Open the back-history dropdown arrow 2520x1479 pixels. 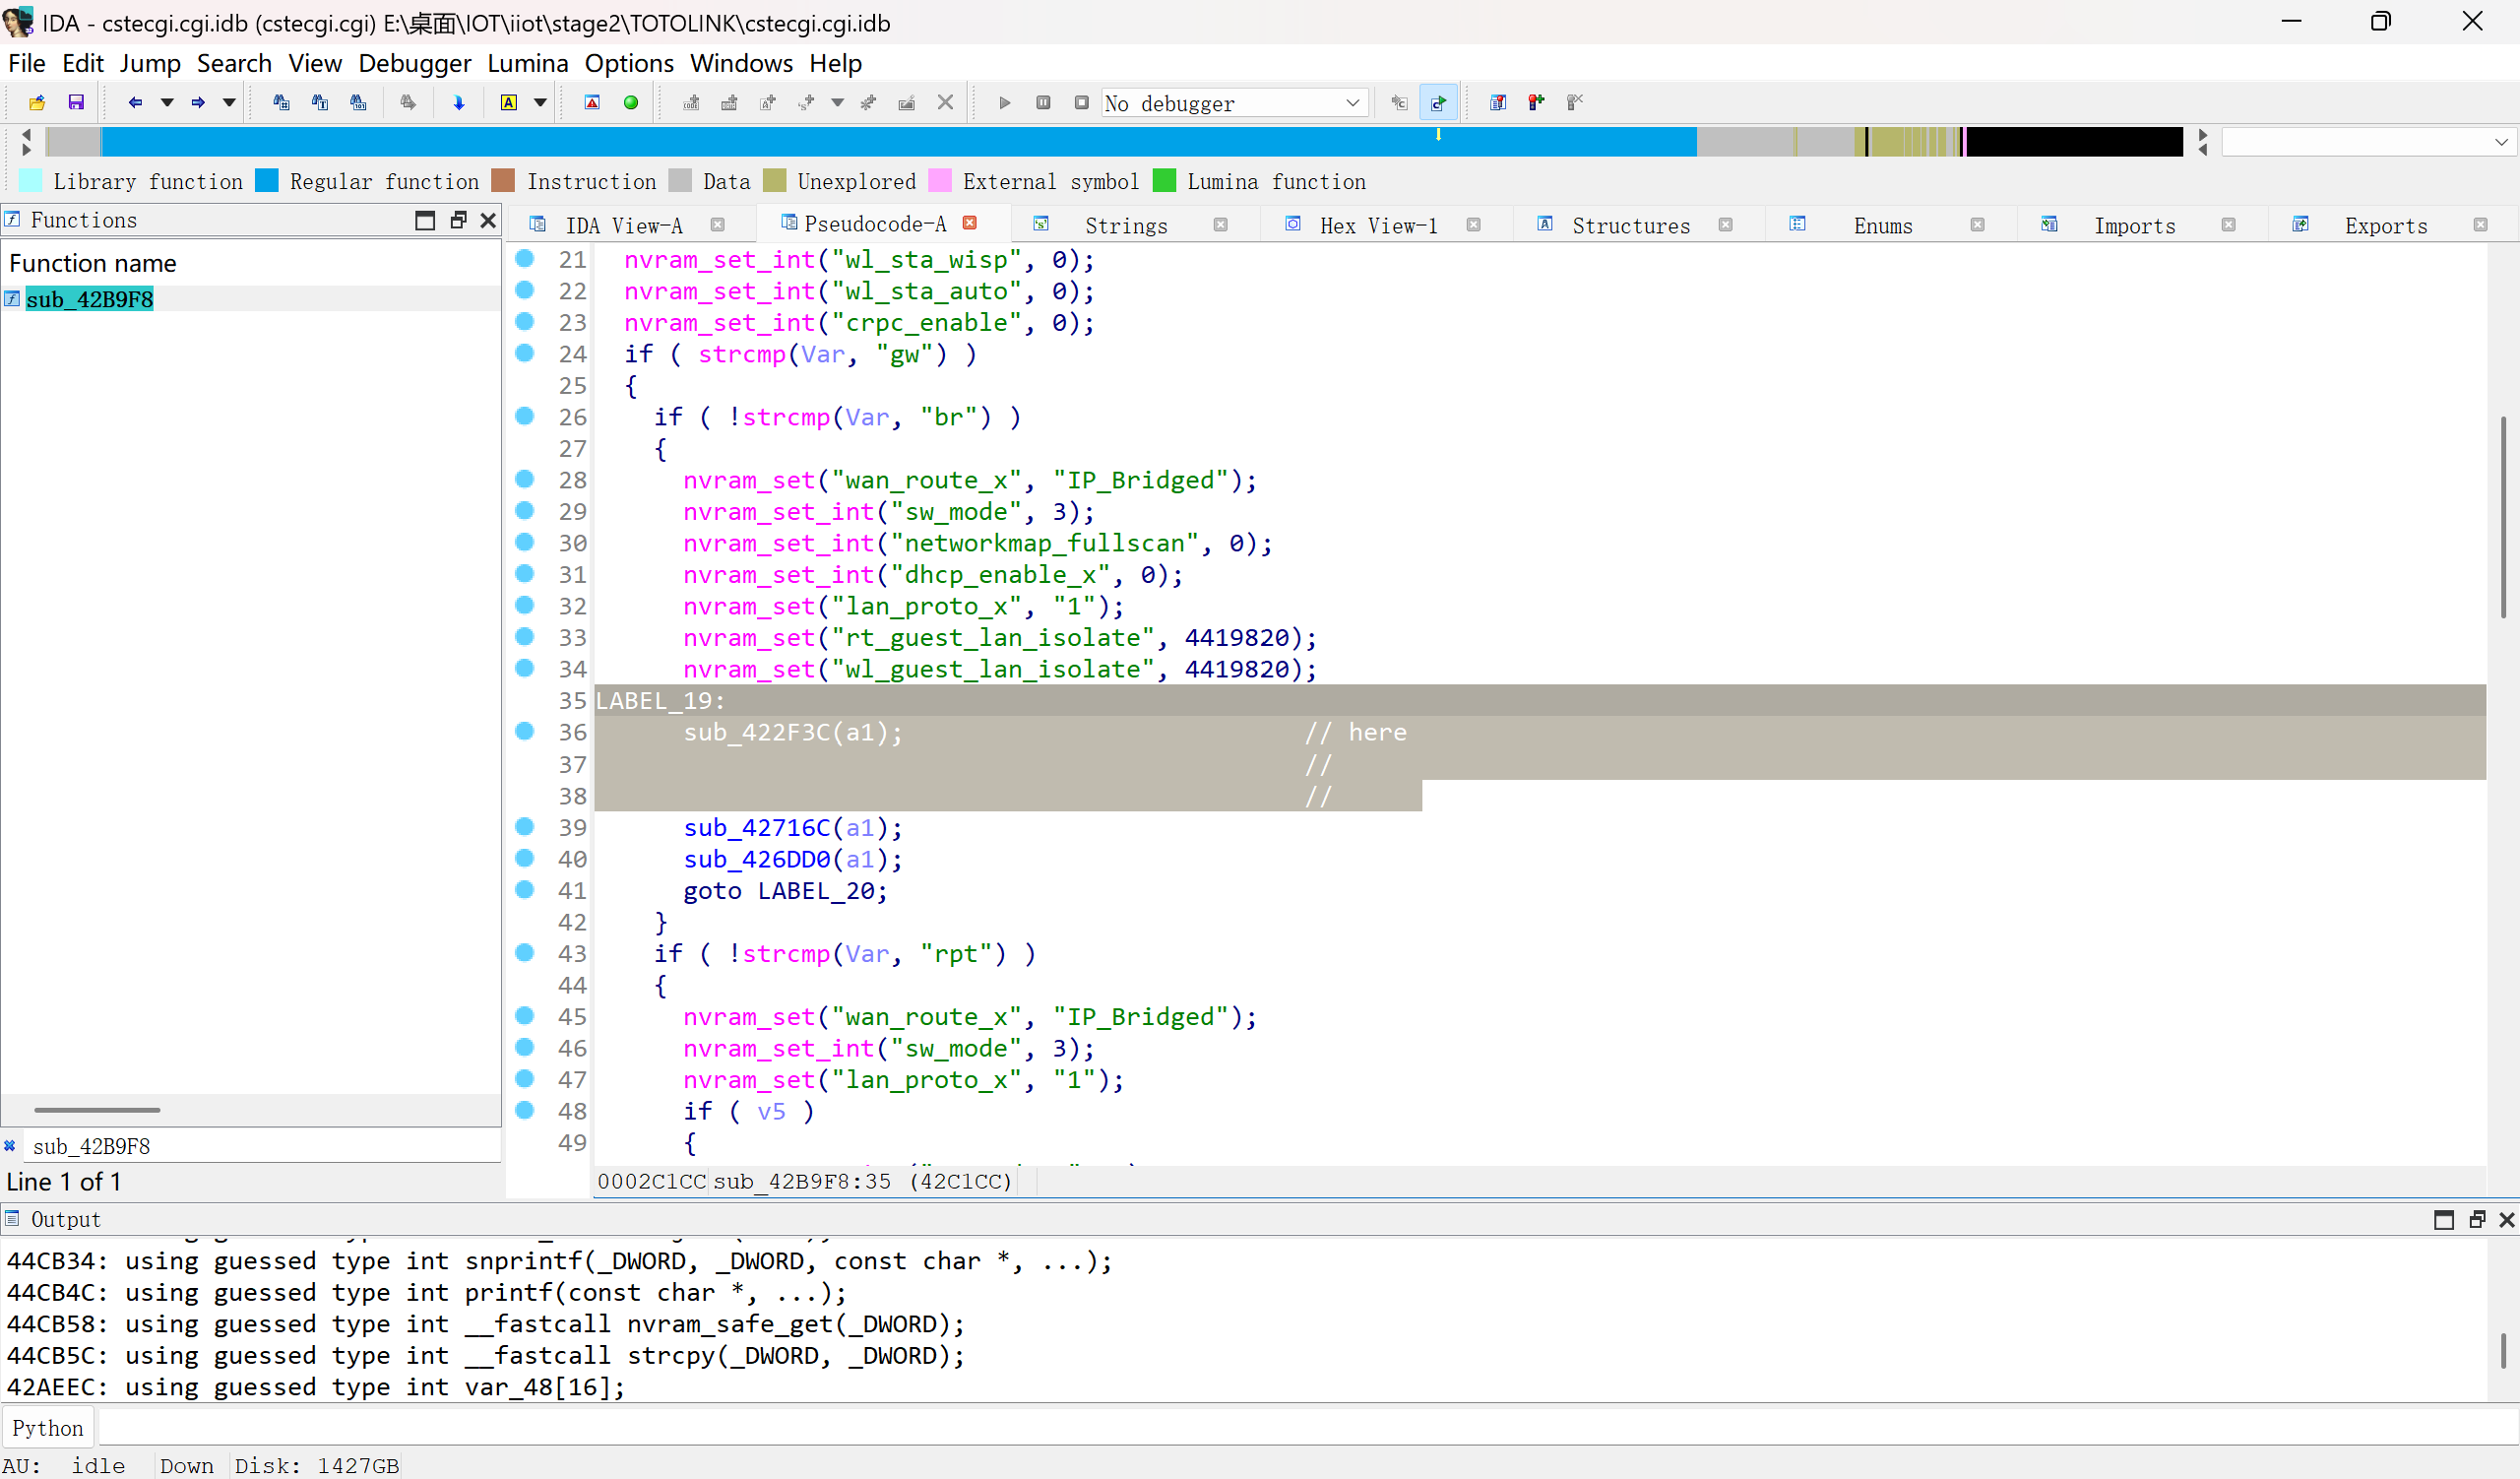167,102
